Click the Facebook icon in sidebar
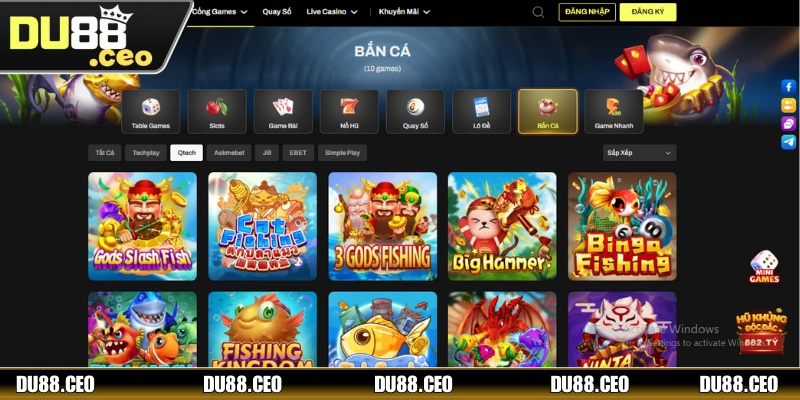Screen dimensions: 800x400 [x=788, y=86]
